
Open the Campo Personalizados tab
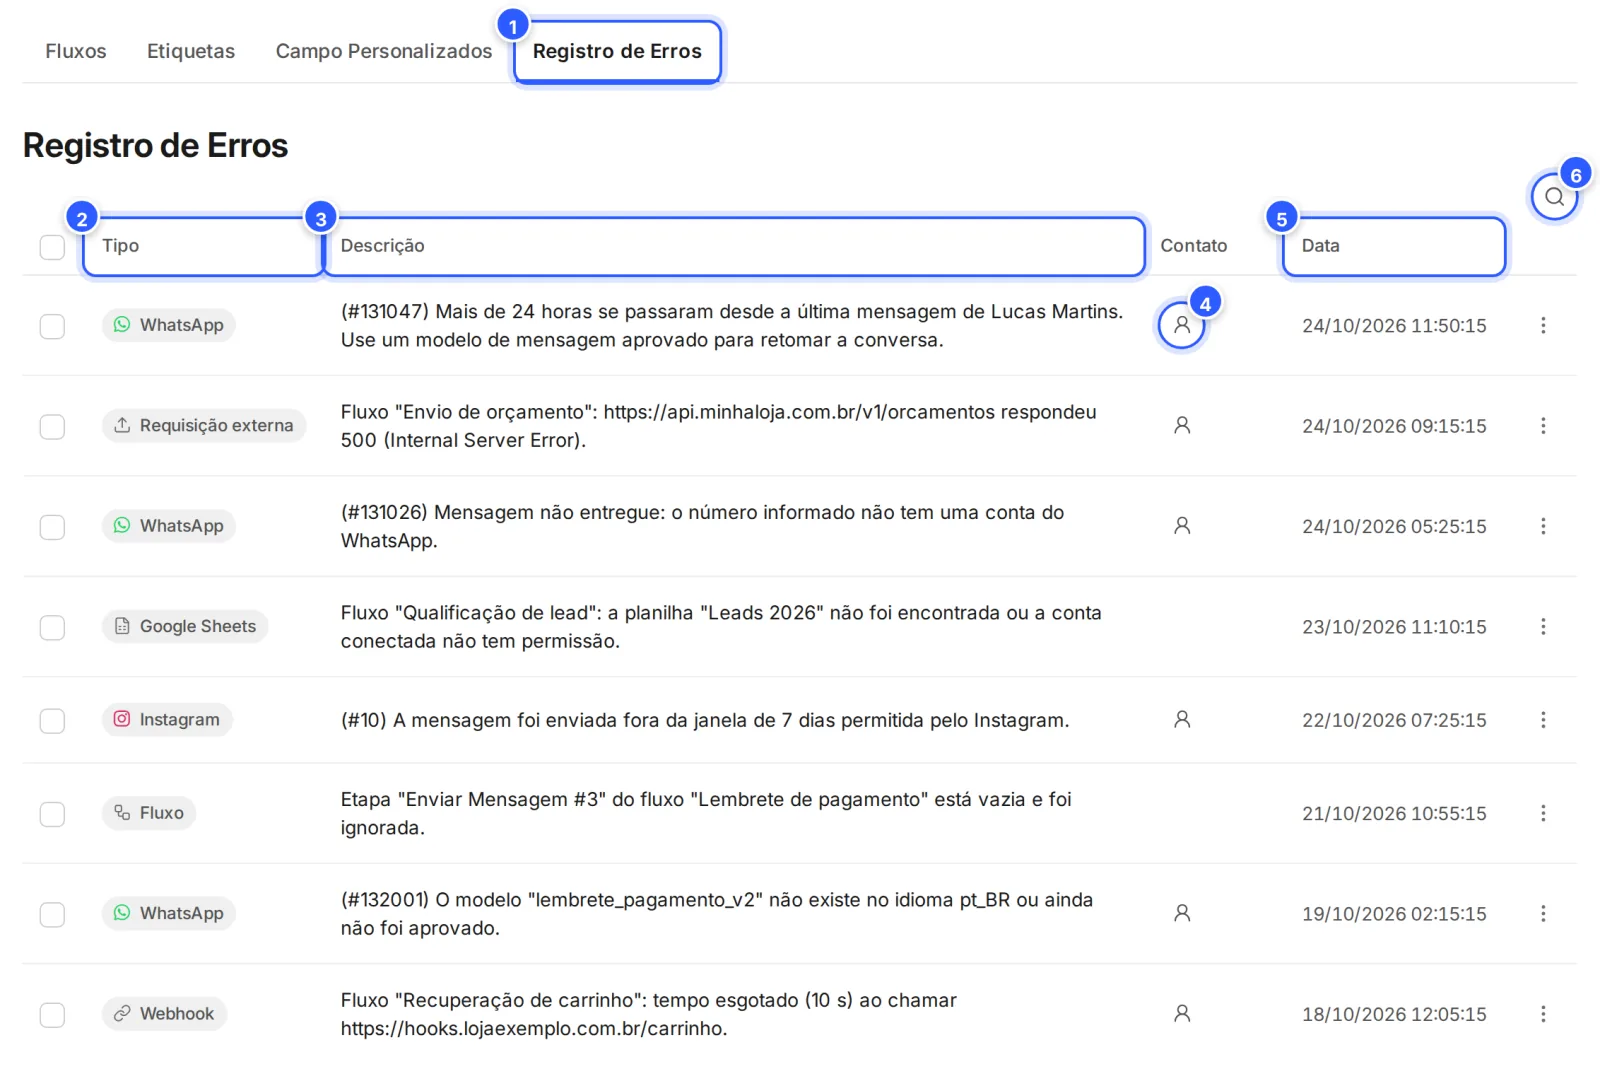click(x=384, y=51)
